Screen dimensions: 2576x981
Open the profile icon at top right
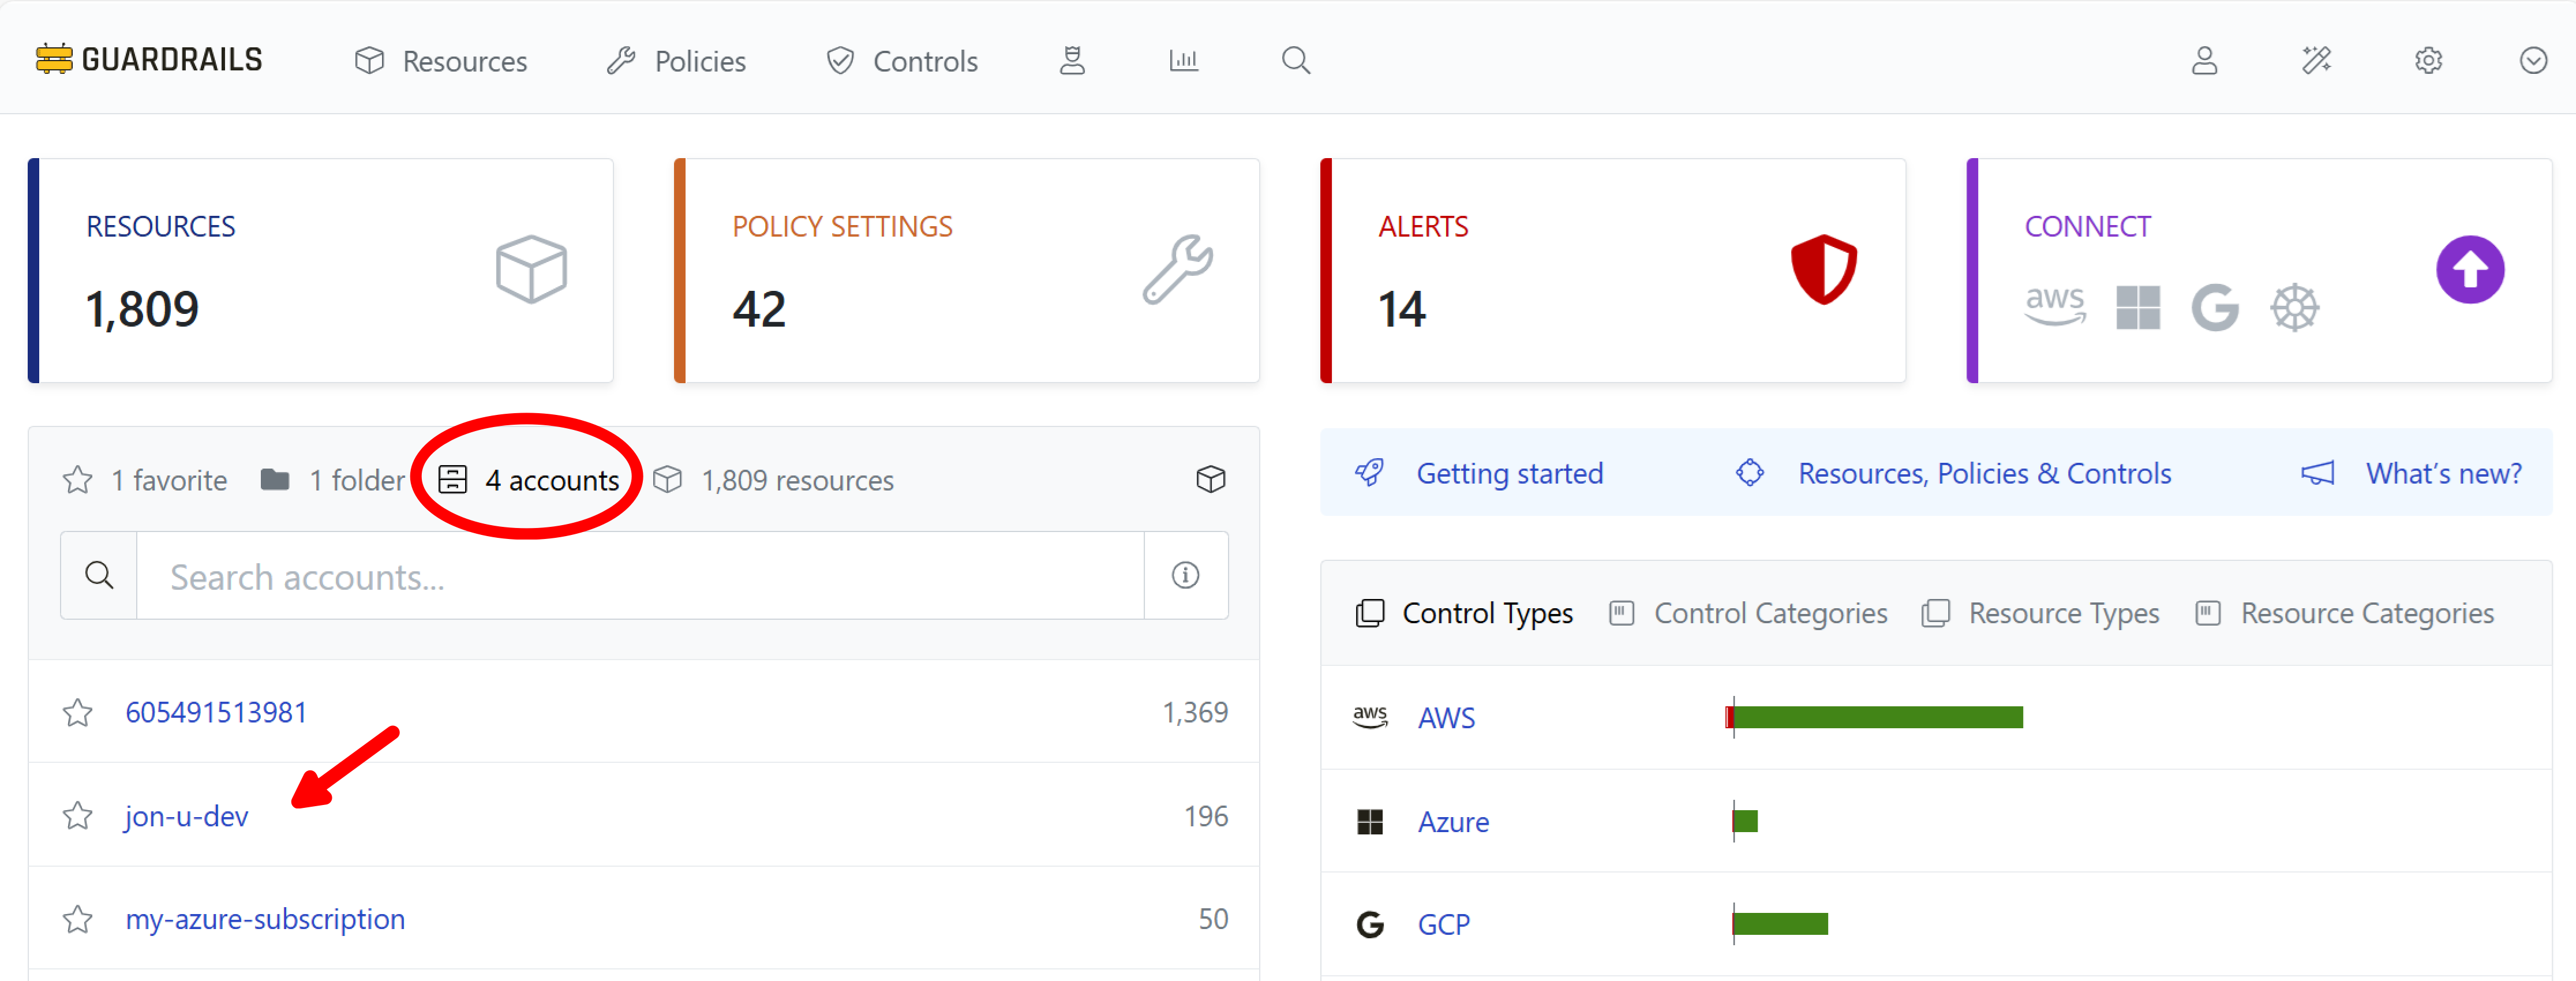tap(2204, 60)
